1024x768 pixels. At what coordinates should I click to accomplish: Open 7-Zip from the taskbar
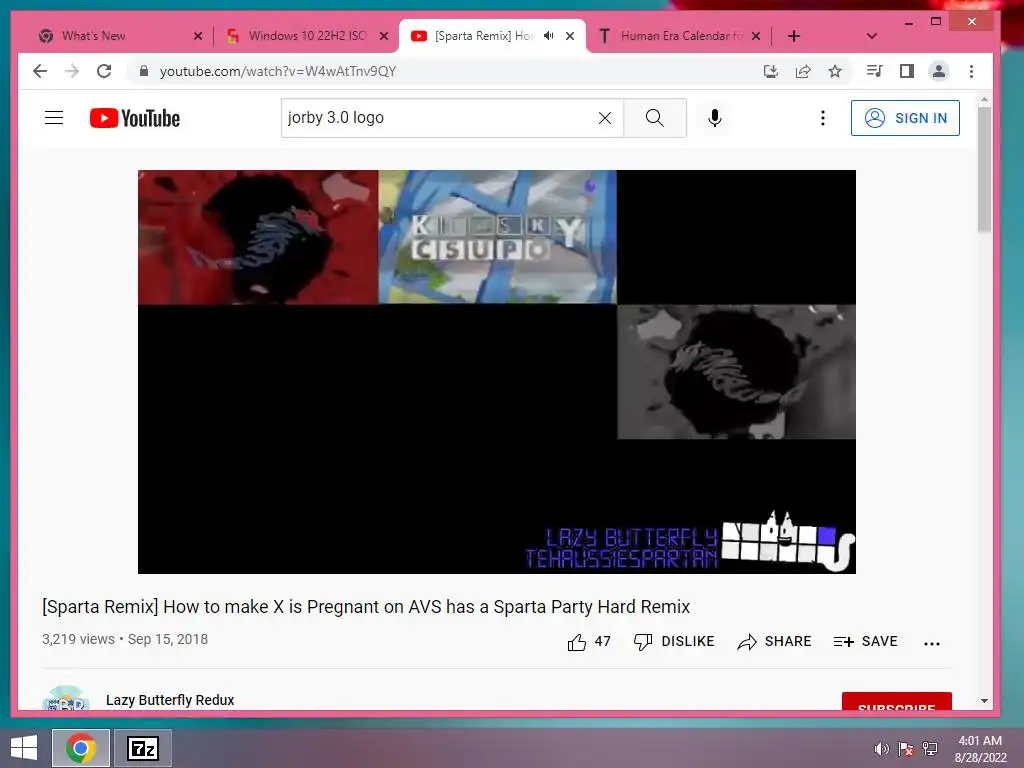pos(143,748)
